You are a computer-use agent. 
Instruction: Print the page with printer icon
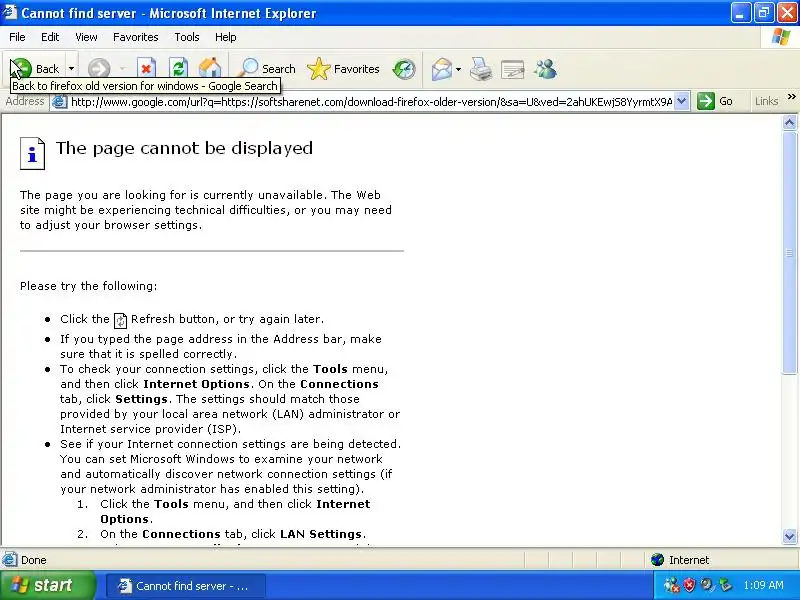[481, 69]
